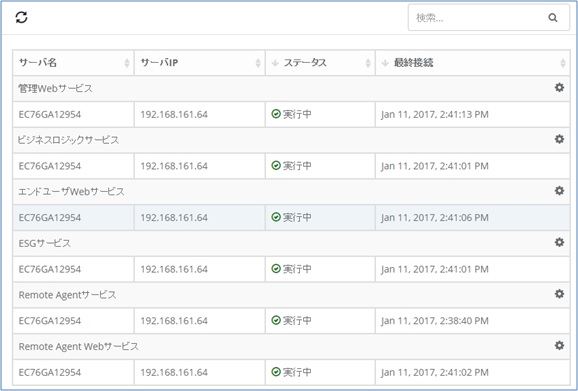Click timestamp 2:41:06 PM

tap(435, 218)
